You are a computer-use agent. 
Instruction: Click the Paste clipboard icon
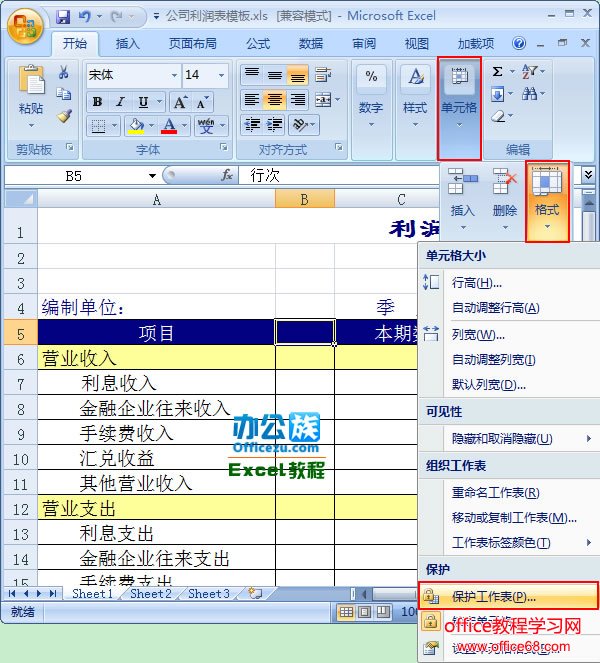(31, 80)
